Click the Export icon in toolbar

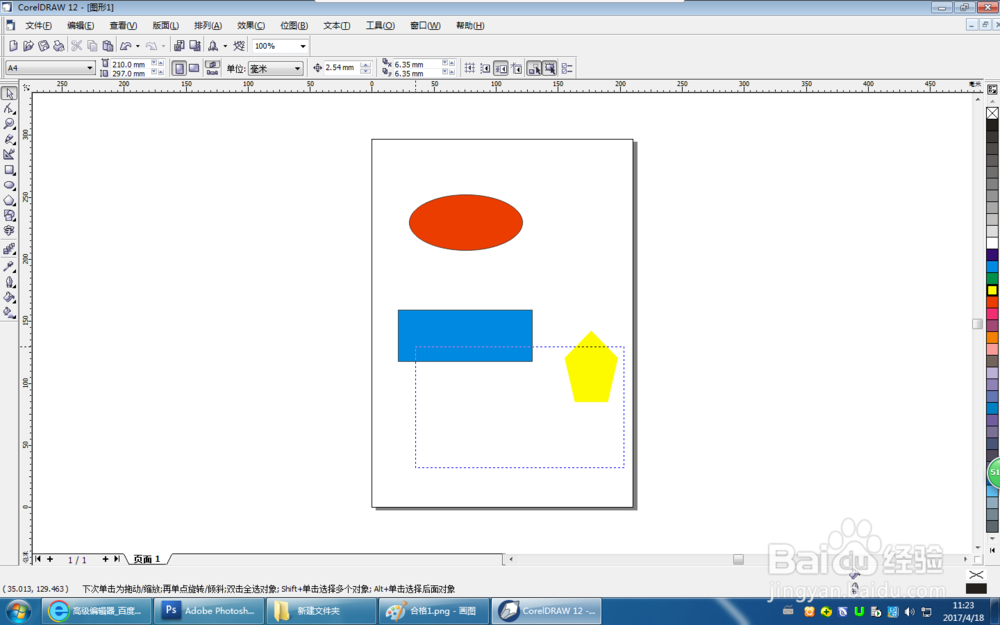[195, 46]
